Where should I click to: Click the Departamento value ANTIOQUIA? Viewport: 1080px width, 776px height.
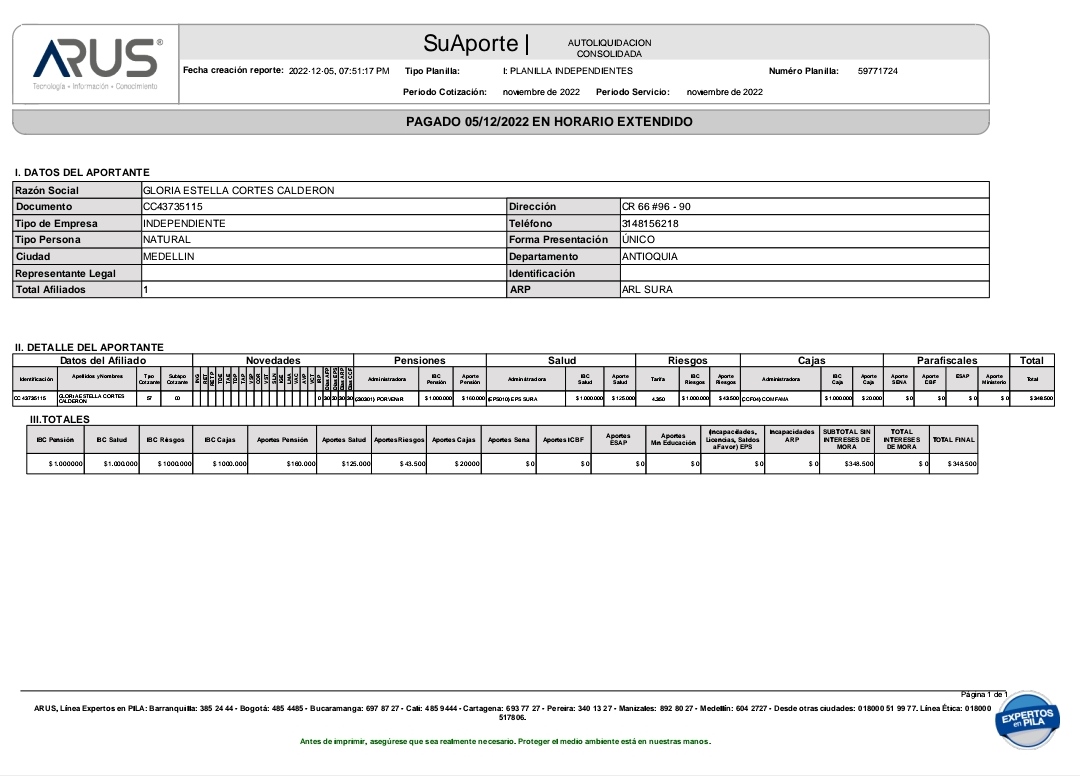point(650,257)
